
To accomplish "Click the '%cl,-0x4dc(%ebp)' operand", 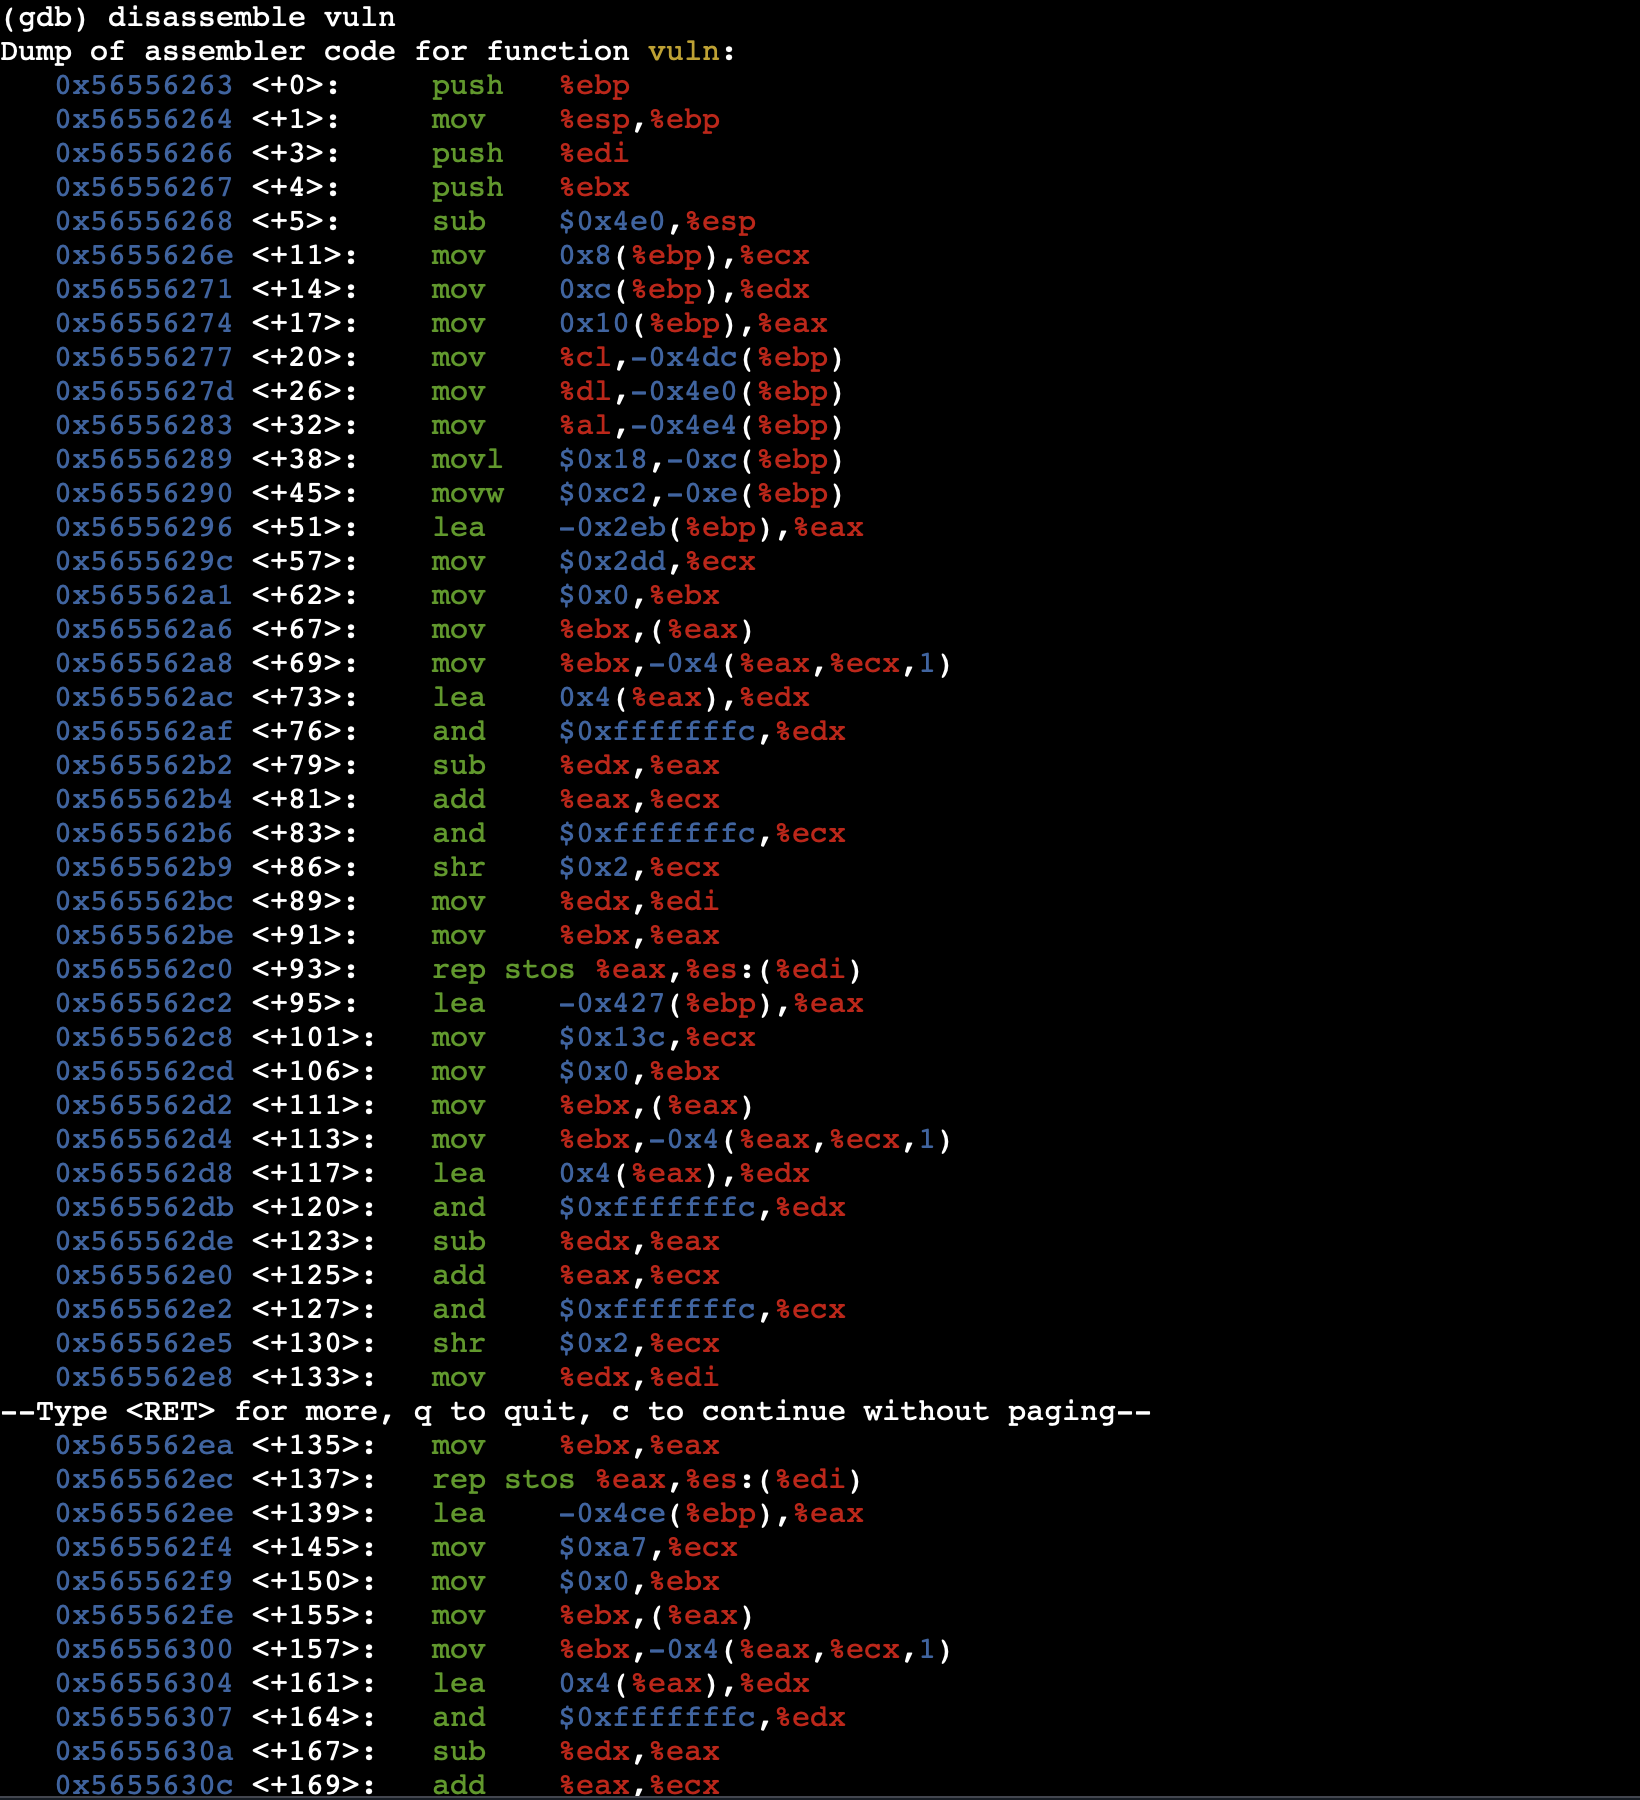I will [x=701, y=357].
